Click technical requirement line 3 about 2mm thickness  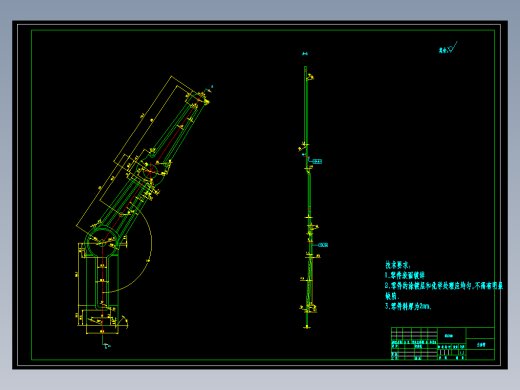pos(408,306)
